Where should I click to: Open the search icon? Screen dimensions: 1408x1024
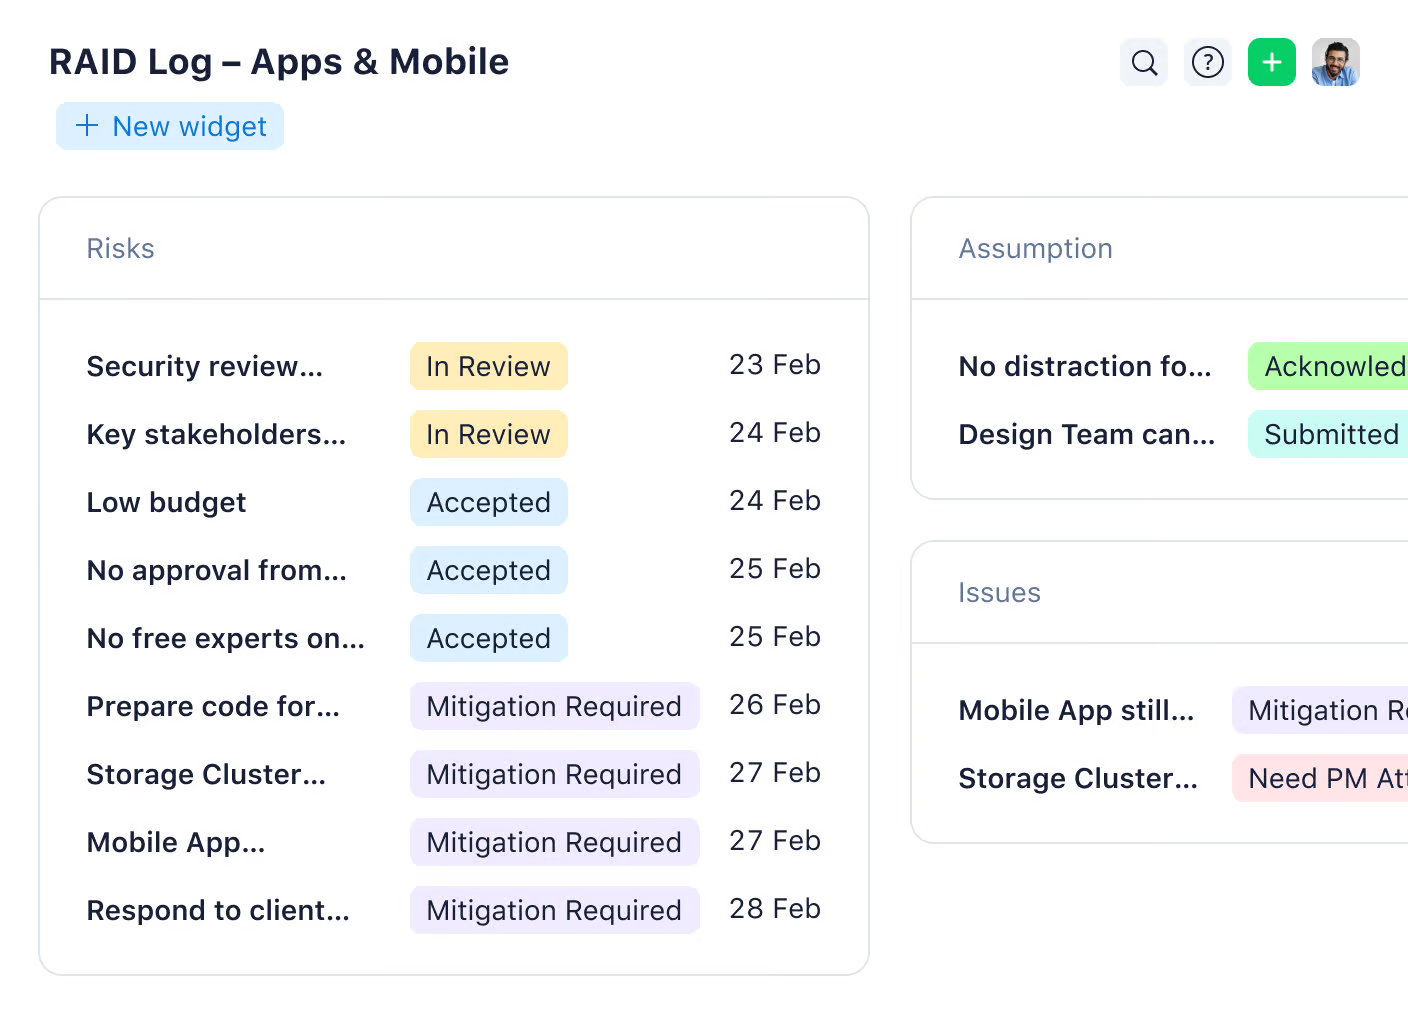(x=1143, y=62)
